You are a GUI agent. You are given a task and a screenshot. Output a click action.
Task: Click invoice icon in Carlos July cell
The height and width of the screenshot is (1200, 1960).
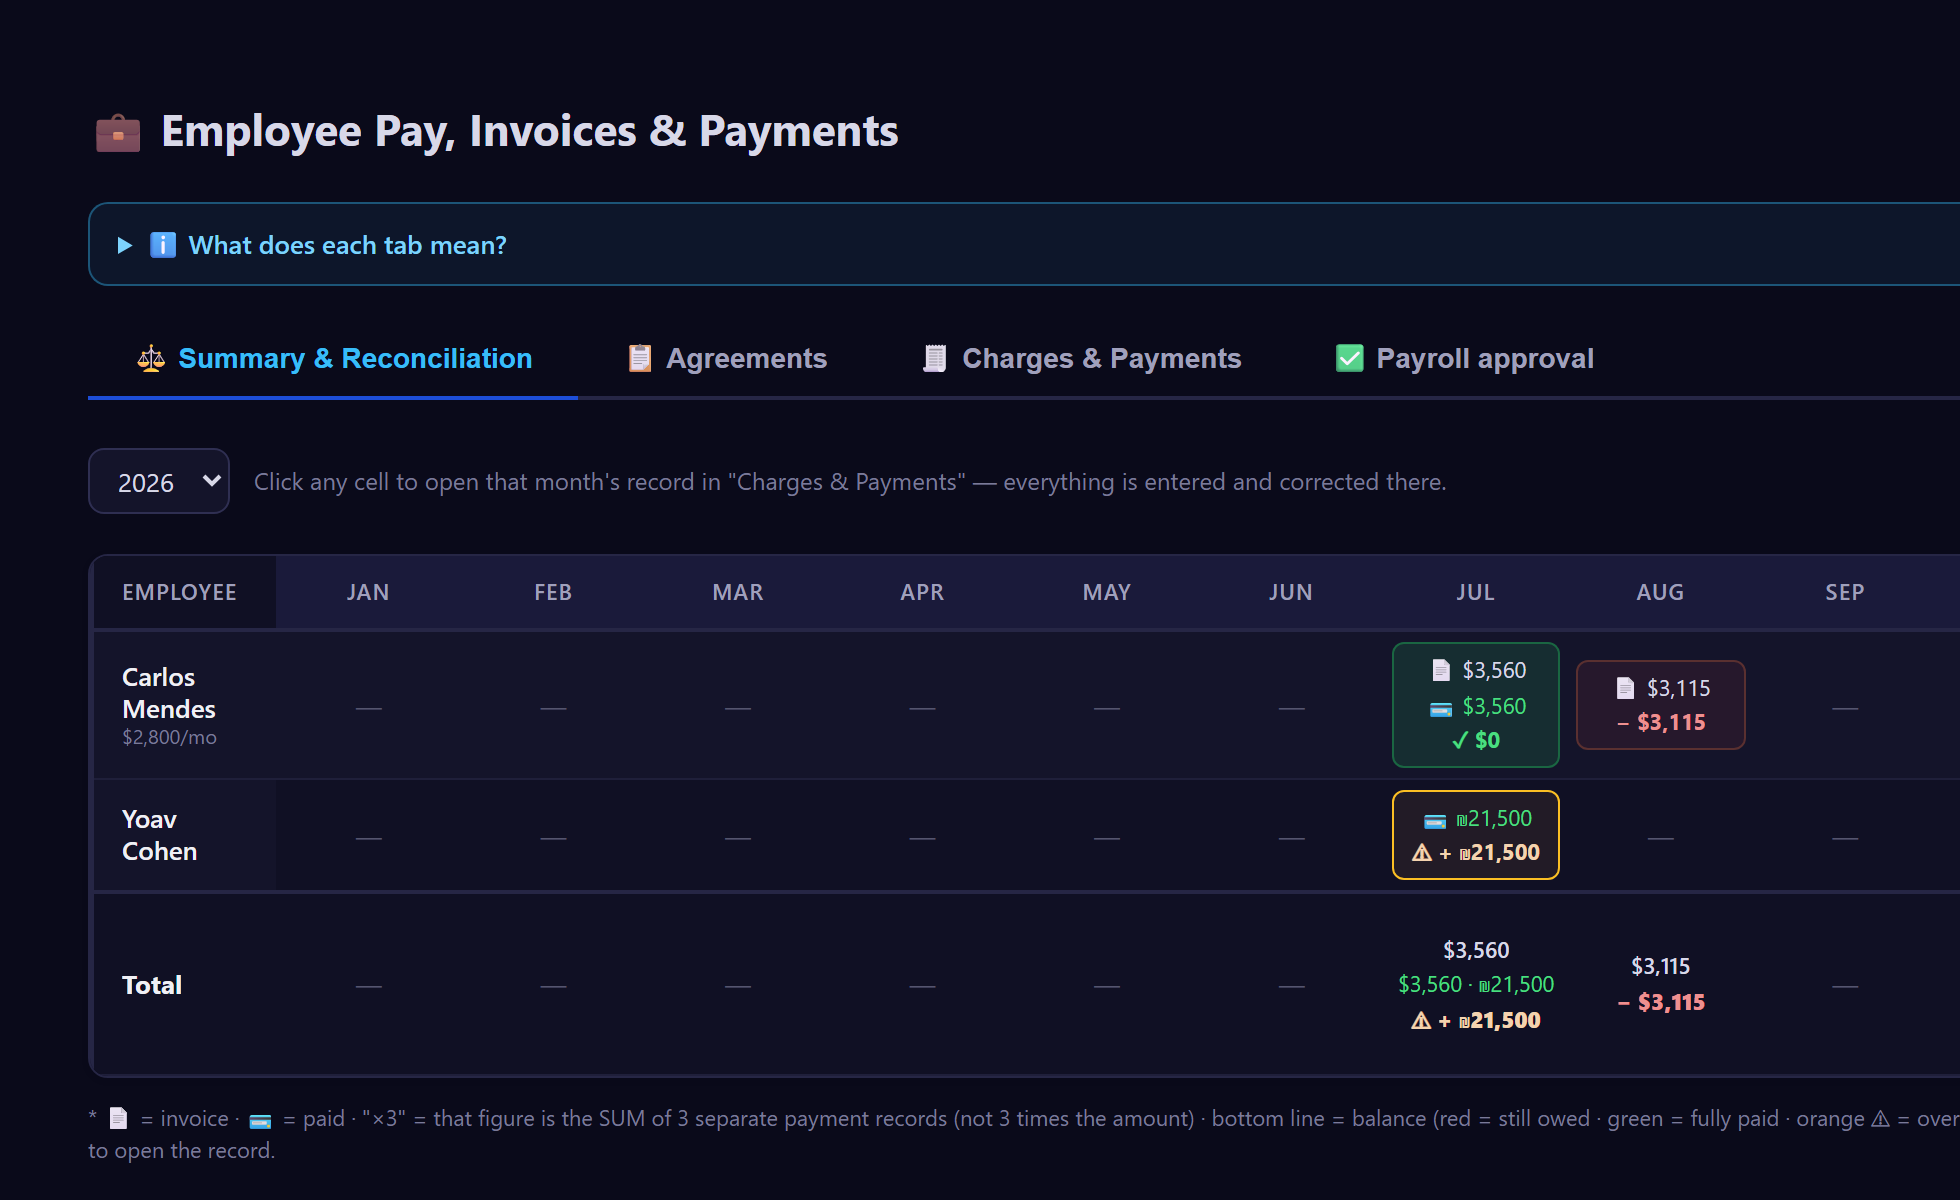tap(1441, 670)
